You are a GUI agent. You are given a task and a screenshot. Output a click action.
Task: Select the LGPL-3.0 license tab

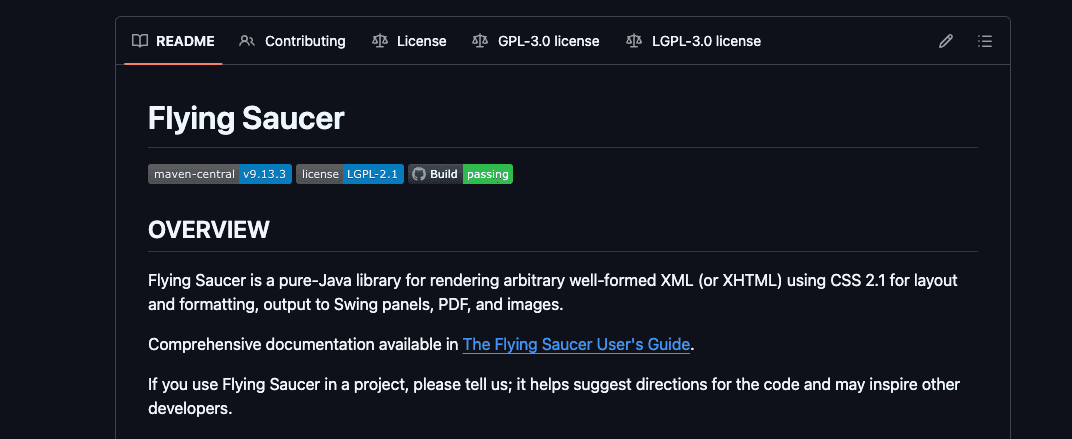(x=693, y=41)
